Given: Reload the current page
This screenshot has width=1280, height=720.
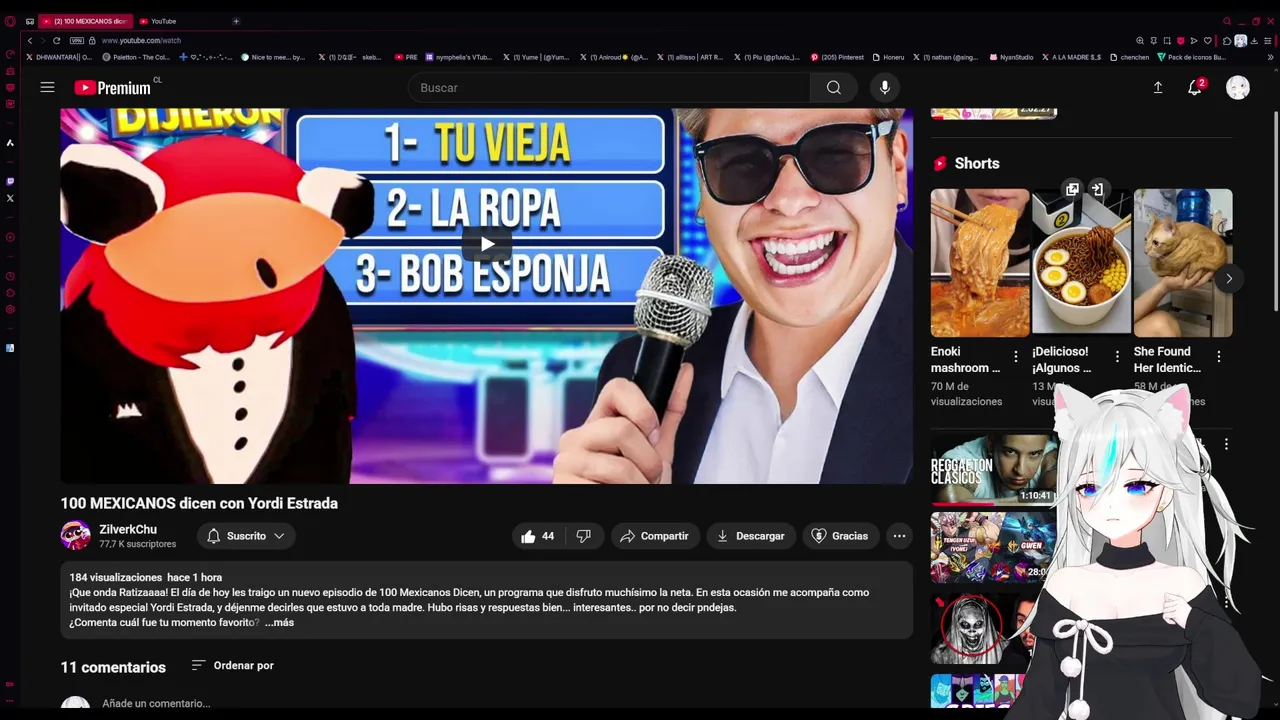Looking at the screenshot, I should pos(56,40).
